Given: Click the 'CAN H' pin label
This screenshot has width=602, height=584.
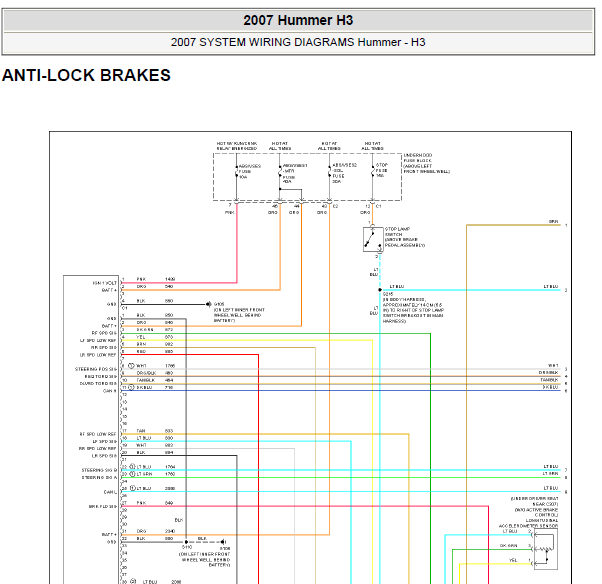Looking at the screenshot, I should [x=109, y=391].
